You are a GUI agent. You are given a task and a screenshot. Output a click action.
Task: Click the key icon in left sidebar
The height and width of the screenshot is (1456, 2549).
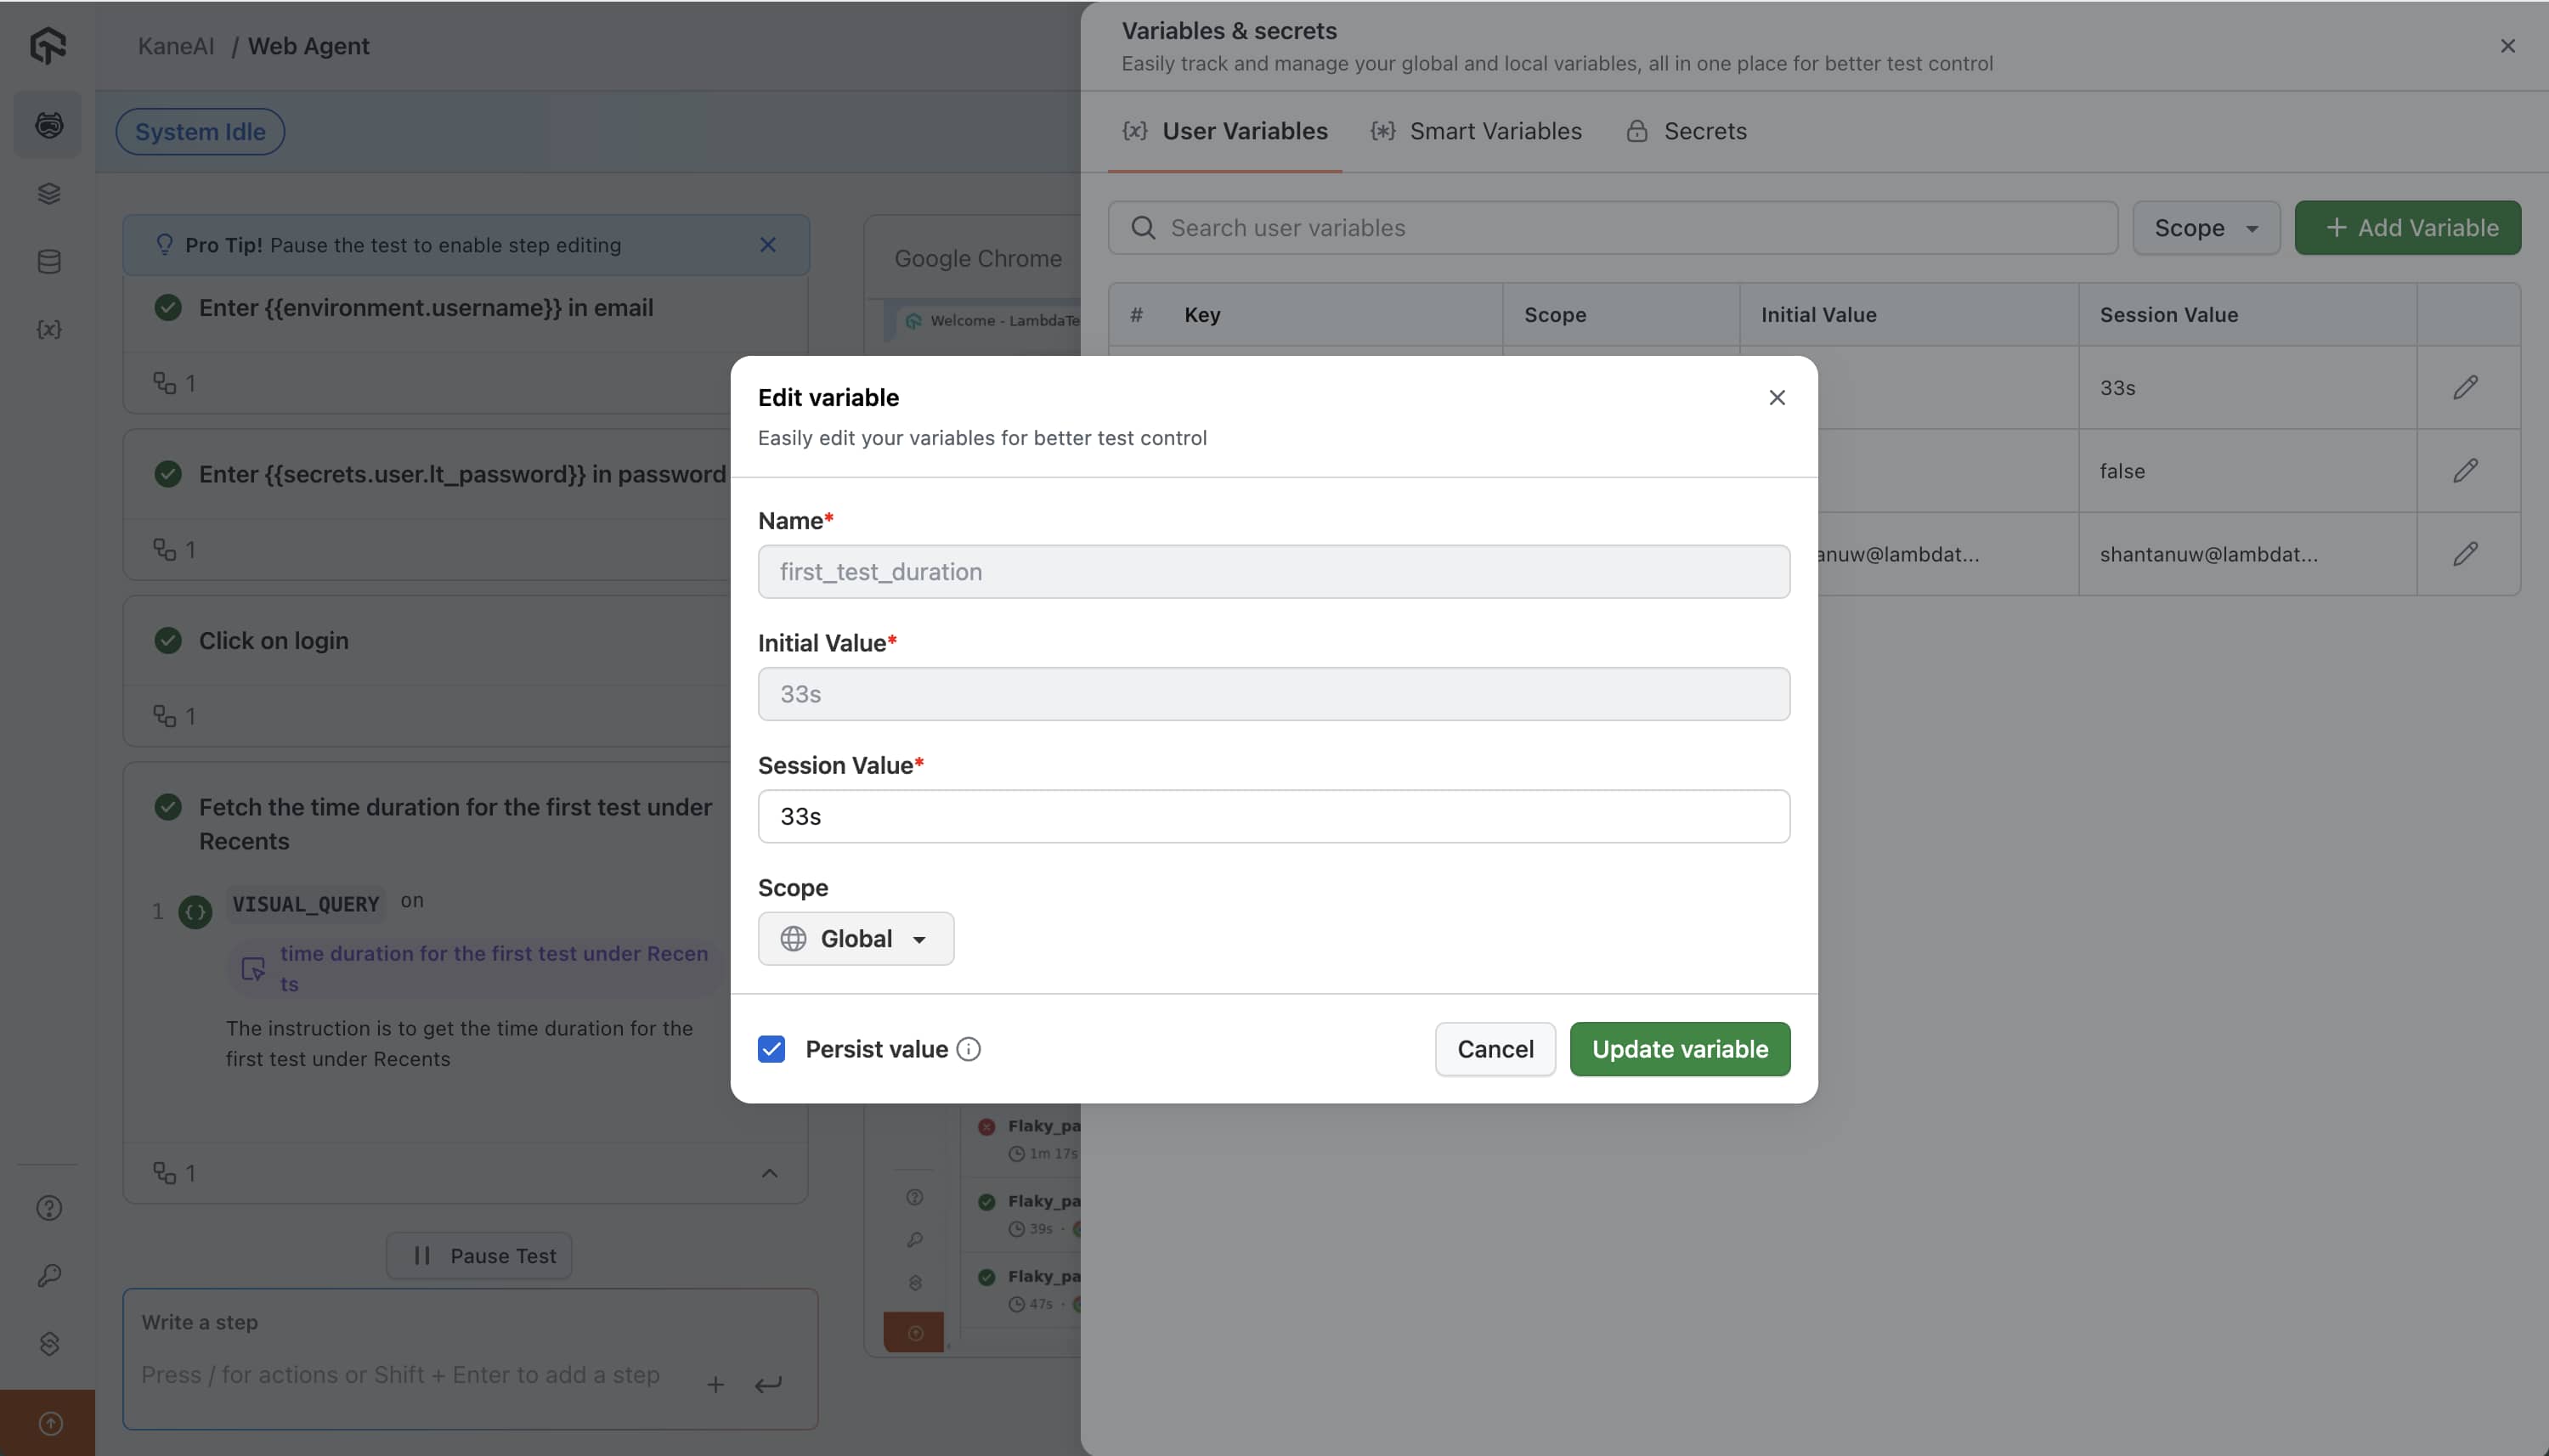click(49, 1275)
